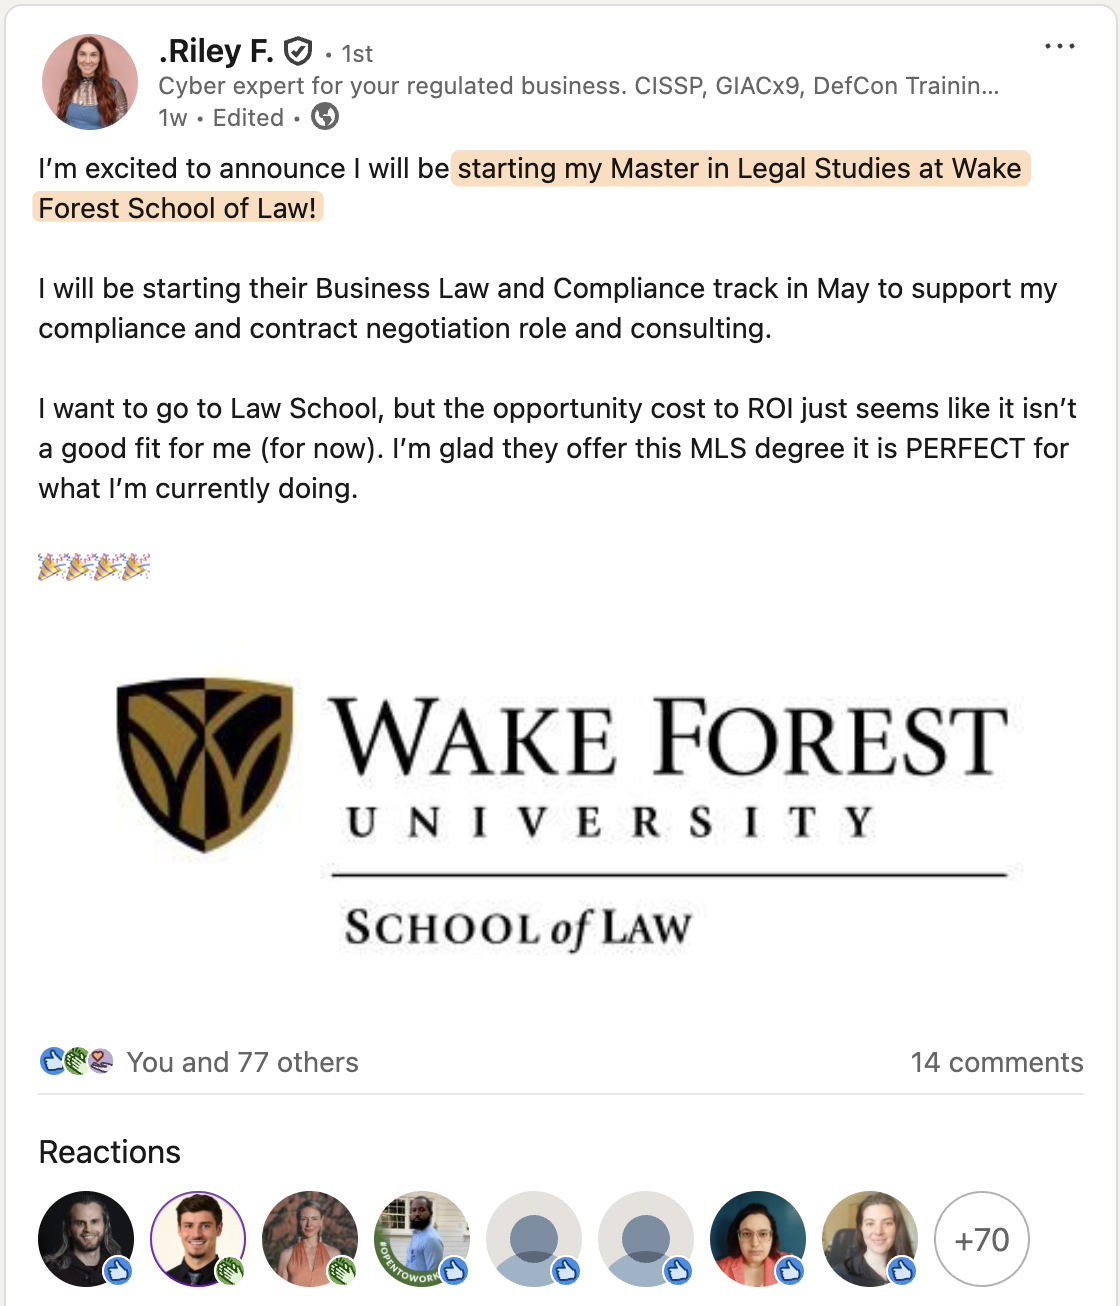This screenshot has width=1120, height=1306.
Task: Click the thumbs-up badge on the first reactor avatar
Action: 117,1269
